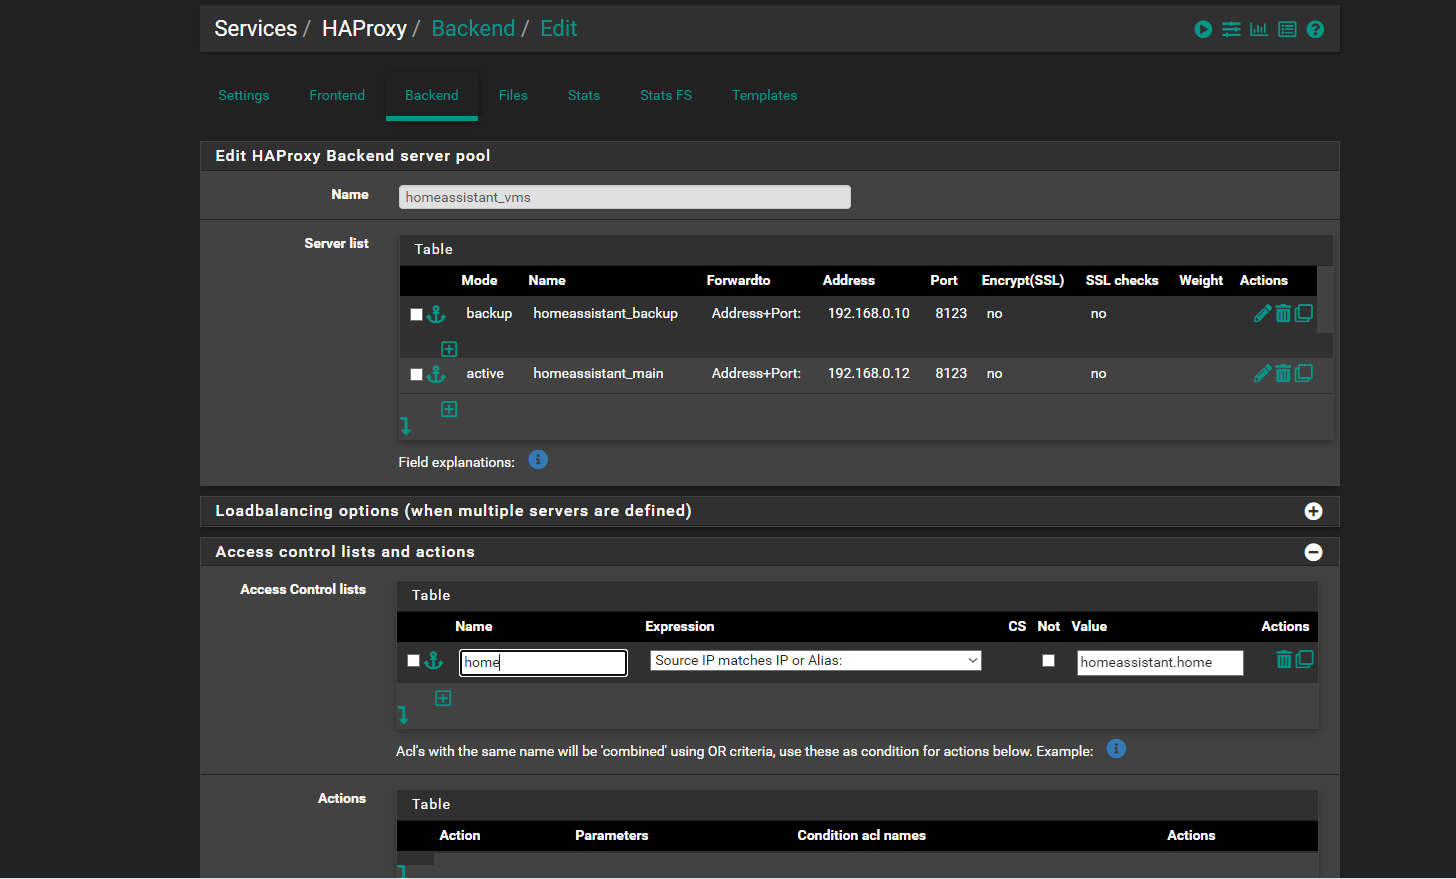This screenshot has height=879, width=1456.
Task: Collapse Access control lists and actions section
Action: [x=1314, y=552]
